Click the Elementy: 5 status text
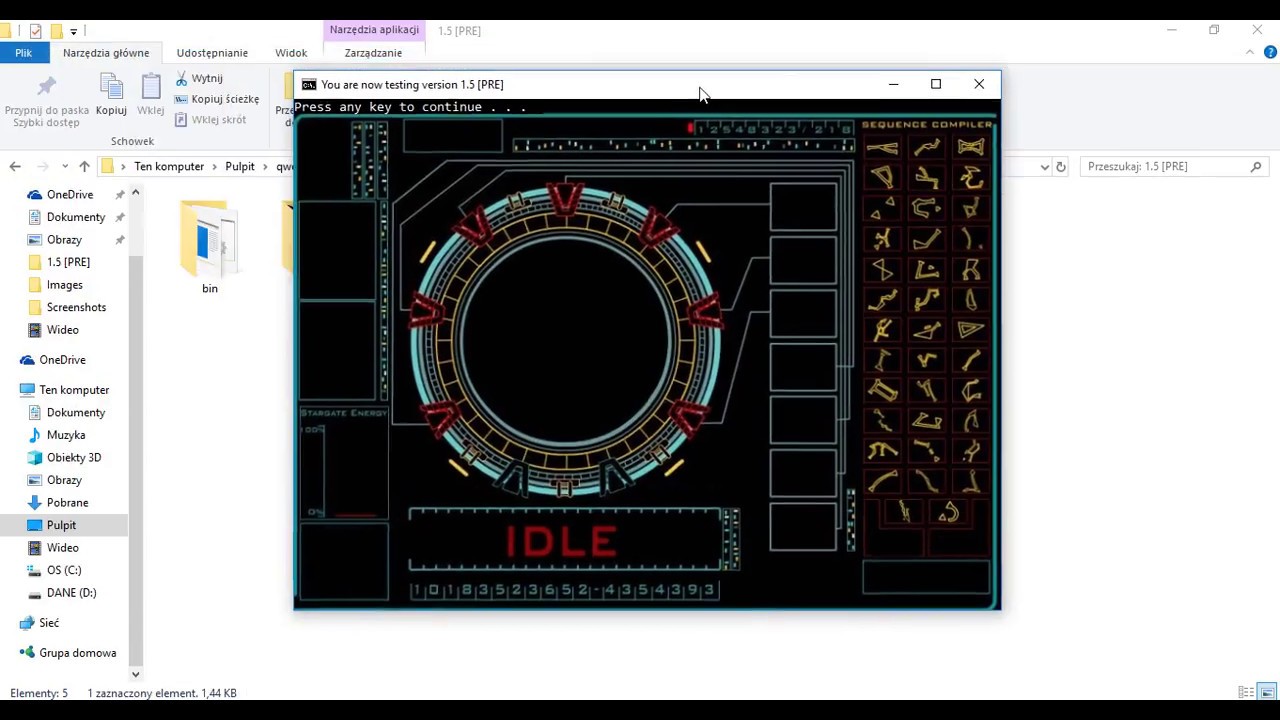Viewport: 1280px width, 720px height. (x=39, y=693)
